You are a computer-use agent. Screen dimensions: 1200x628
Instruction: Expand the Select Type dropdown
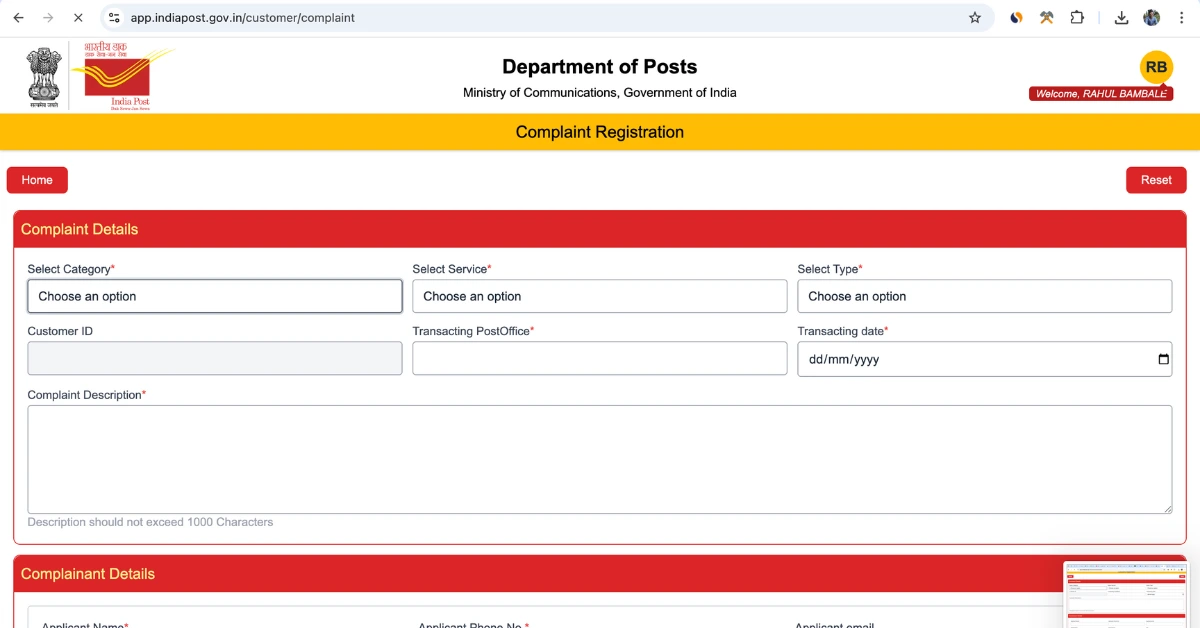pos(984,296)
